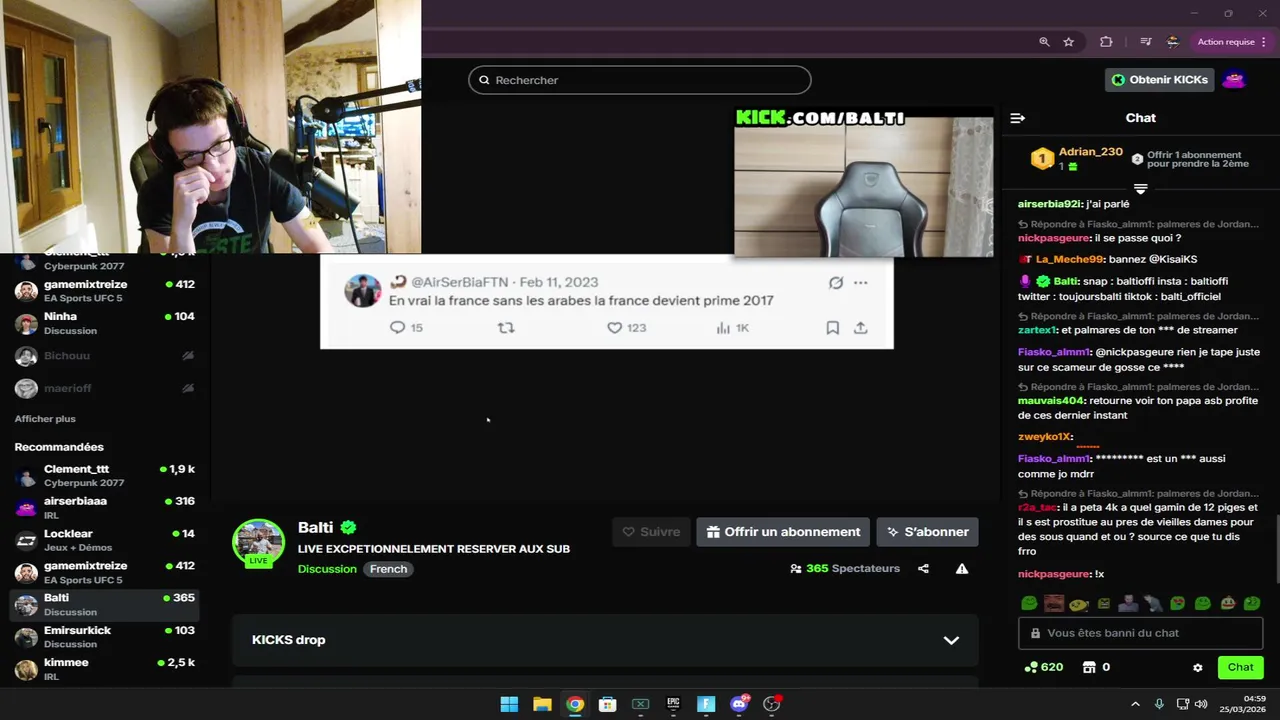
Task: Open Clement_ttt recommended channel
Action: (105, 476)
